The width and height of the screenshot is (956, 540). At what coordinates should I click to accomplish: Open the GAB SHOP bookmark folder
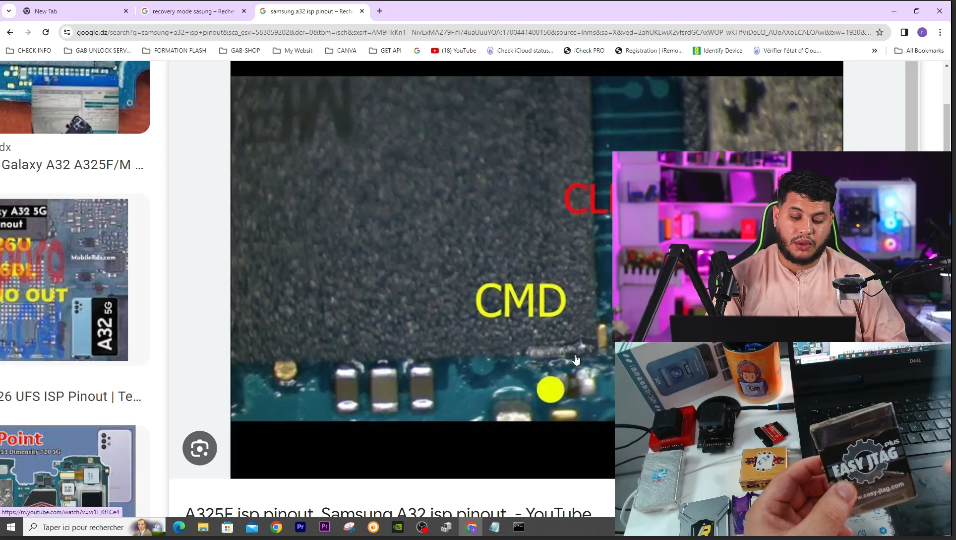point(240,51)
